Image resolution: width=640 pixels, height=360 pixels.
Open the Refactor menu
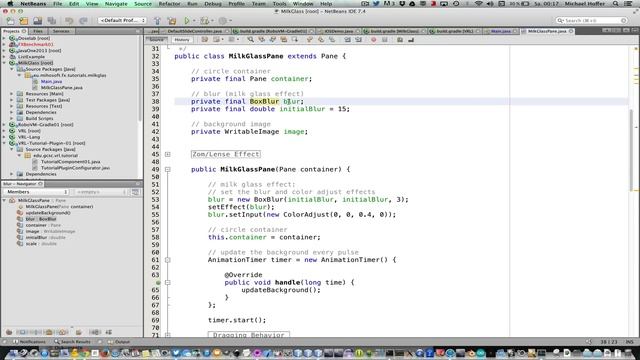pyautogui.click(x=169, y=4)
